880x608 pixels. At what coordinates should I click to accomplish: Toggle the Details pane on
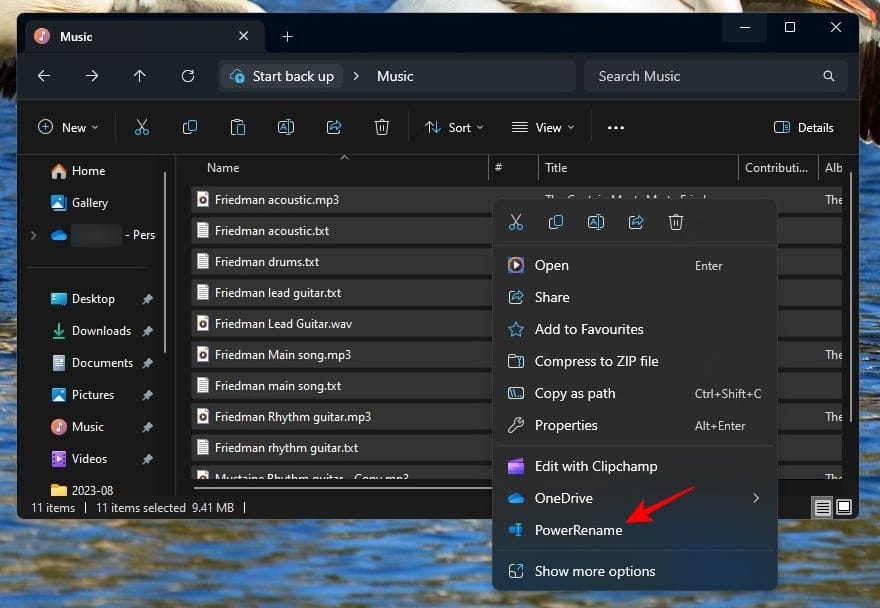803,127
